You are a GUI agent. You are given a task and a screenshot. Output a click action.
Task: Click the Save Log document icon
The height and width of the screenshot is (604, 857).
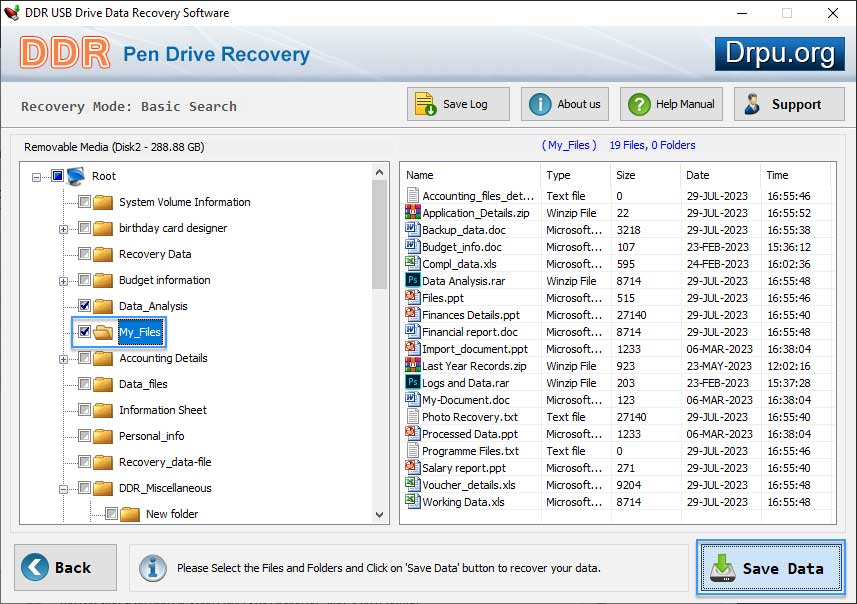tap(425, 104)
